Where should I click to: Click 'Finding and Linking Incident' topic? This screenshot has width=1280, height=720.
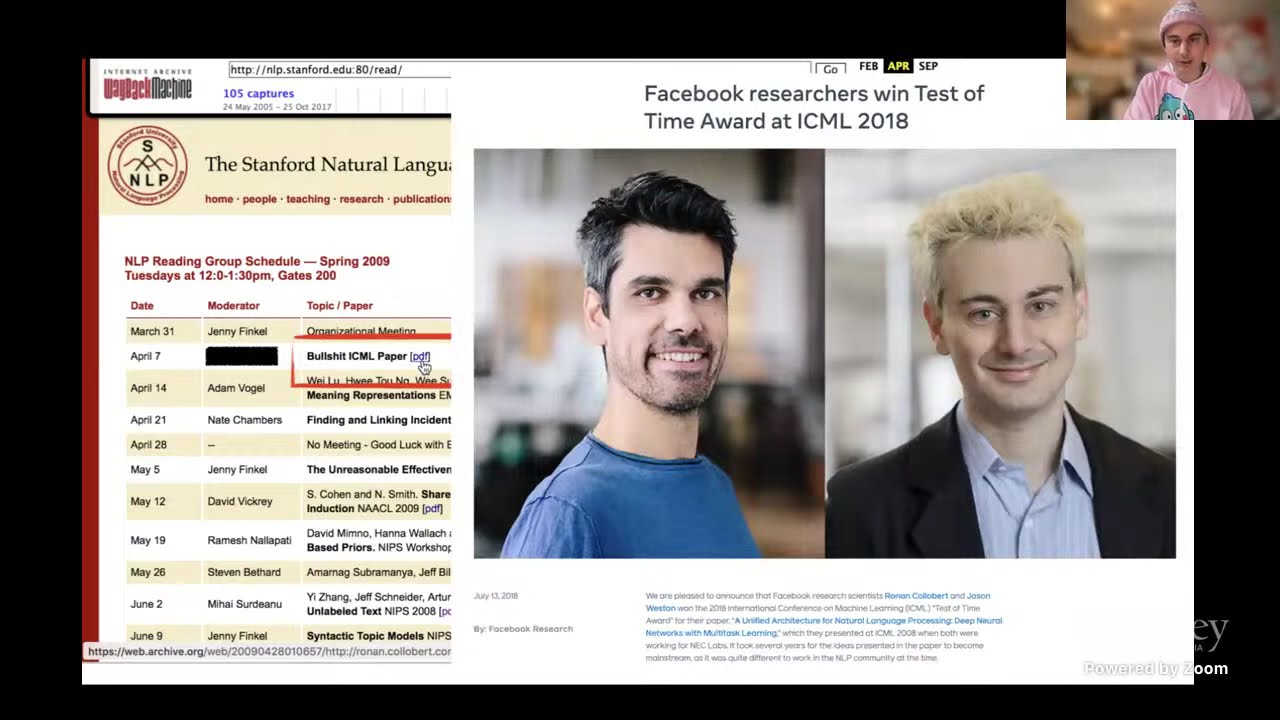click(x=379, y=420)
